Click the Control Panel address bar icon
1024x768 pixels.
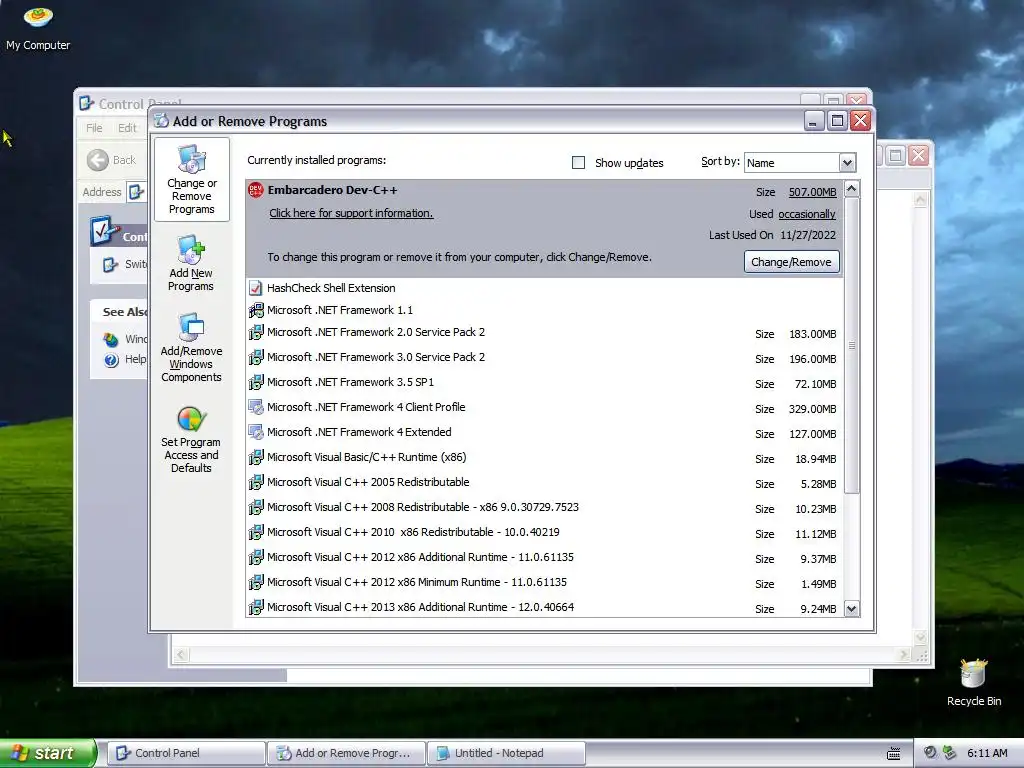click(x=136, y=192)
